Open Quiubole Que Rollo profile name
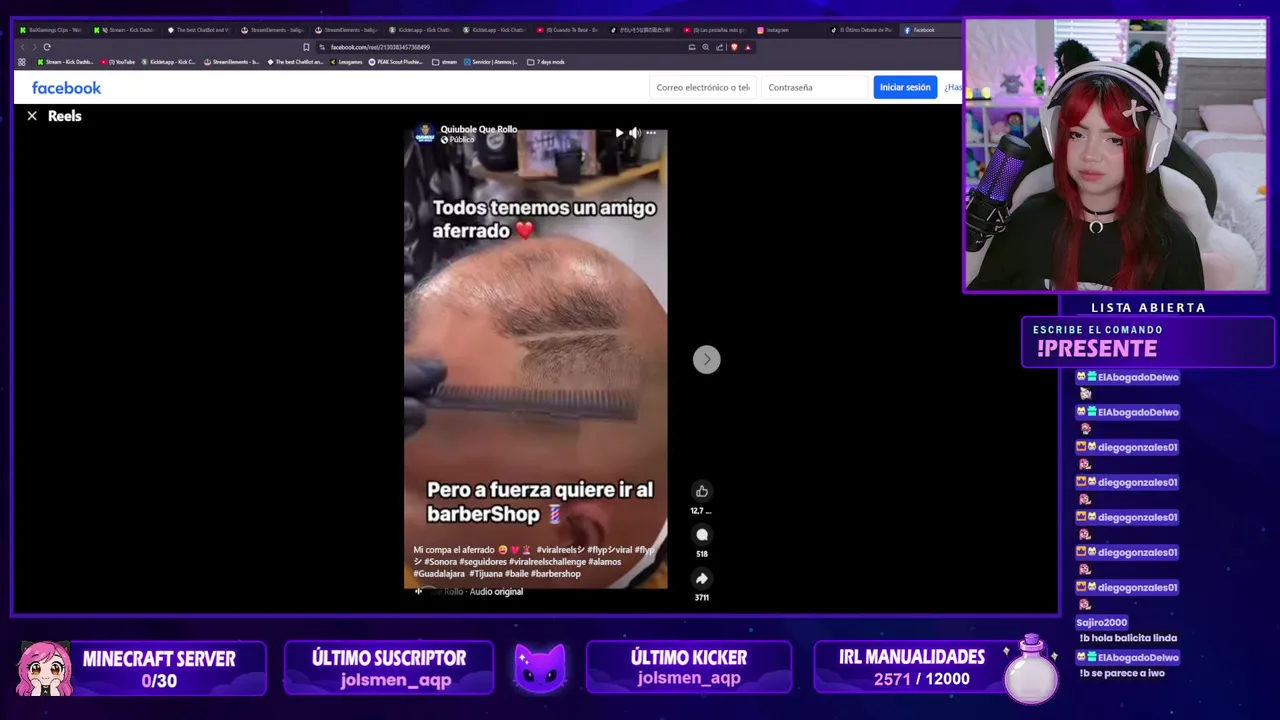Screen dimensions: 1280x720 479,129
